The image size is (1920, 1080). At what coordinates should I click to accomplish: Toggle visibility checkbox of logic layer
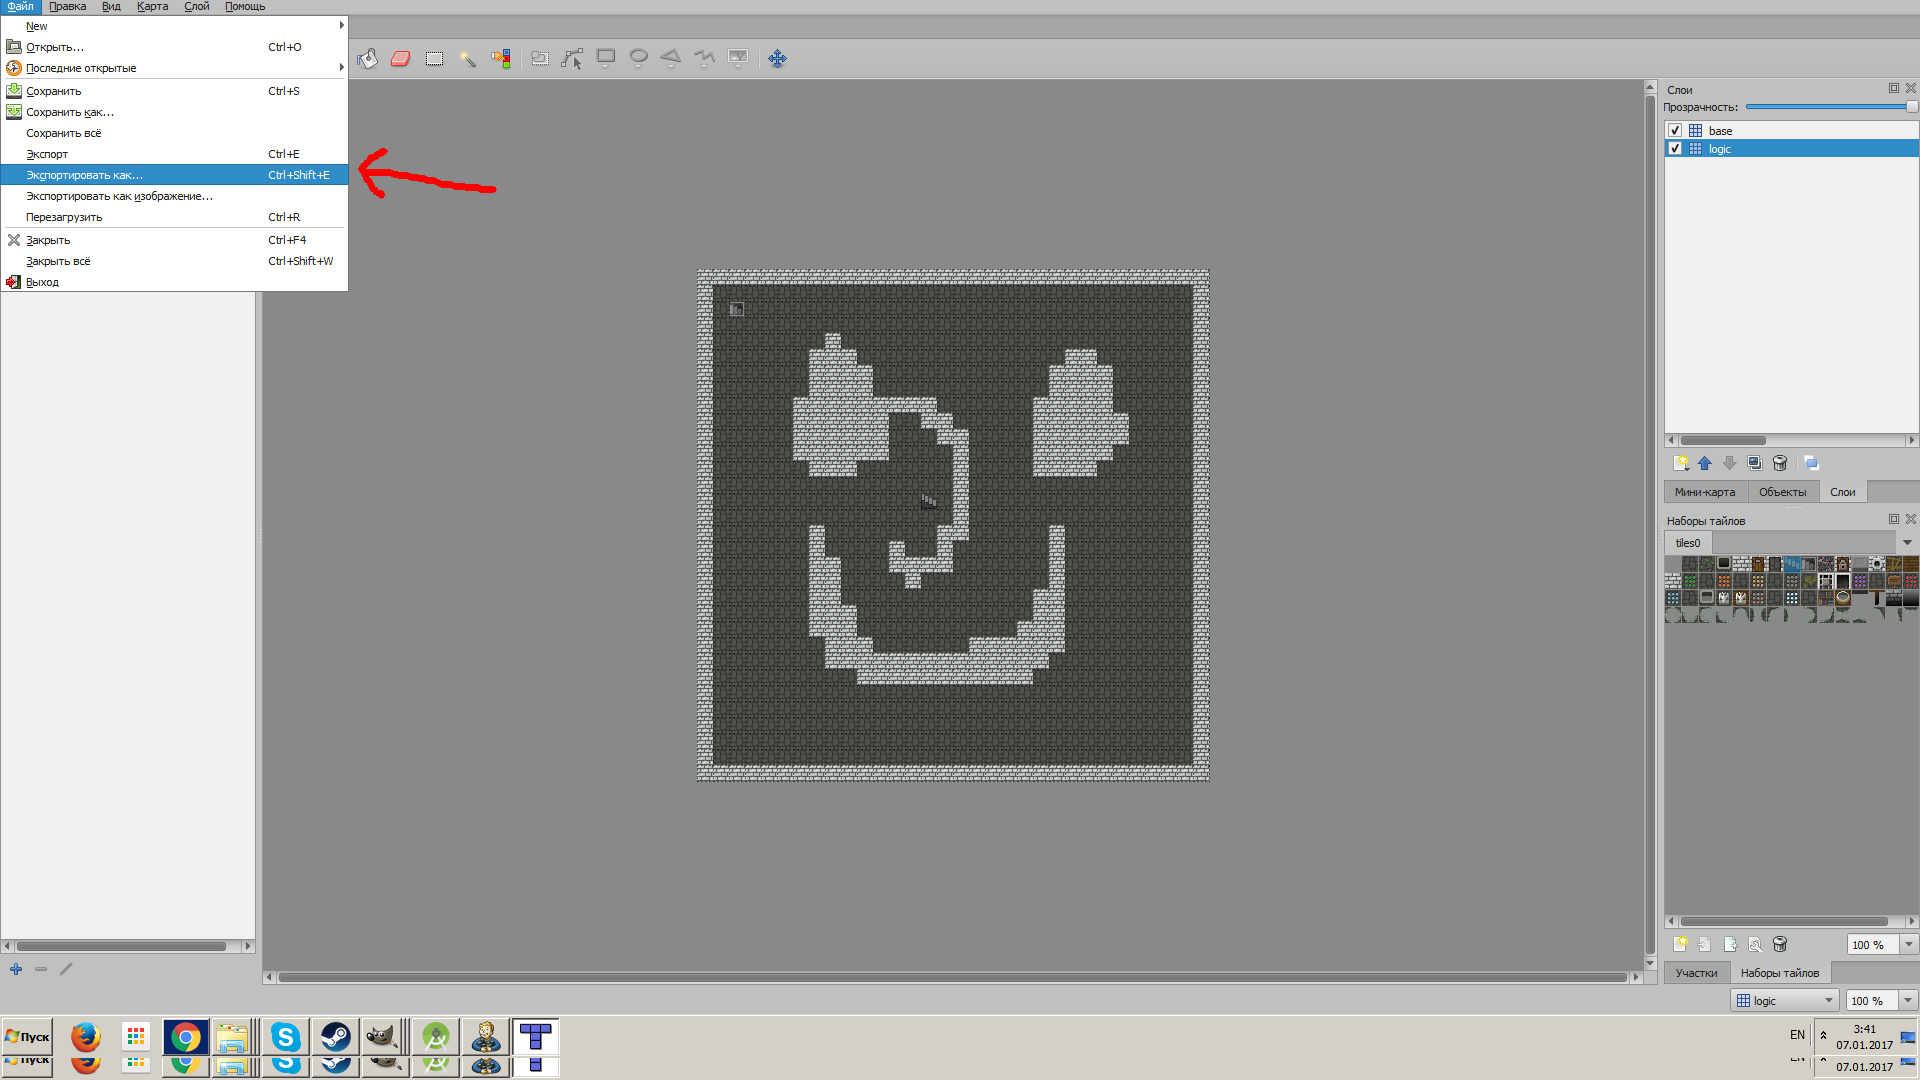click(1675, 149)
